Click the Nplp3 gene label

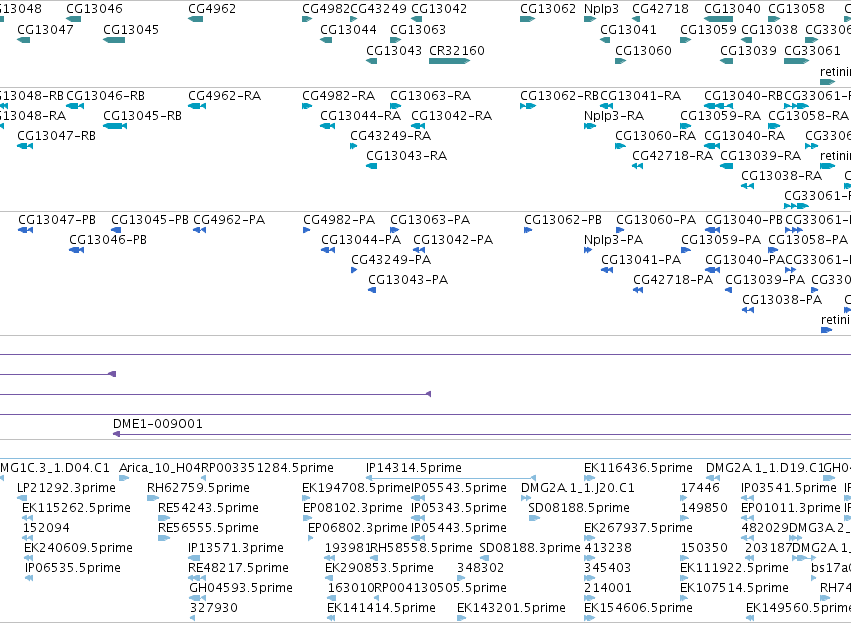coord(601,9)
